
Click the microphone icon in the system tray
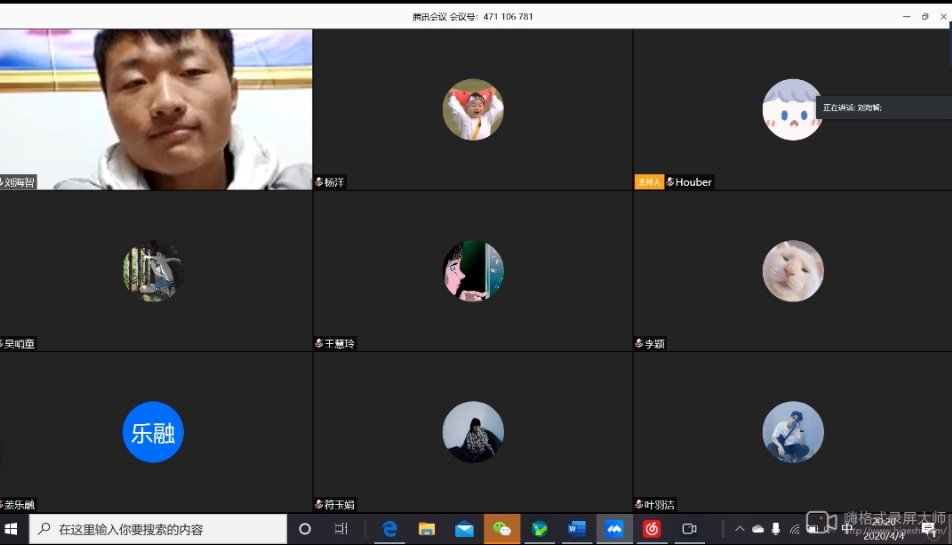click(x=776, y=529)
